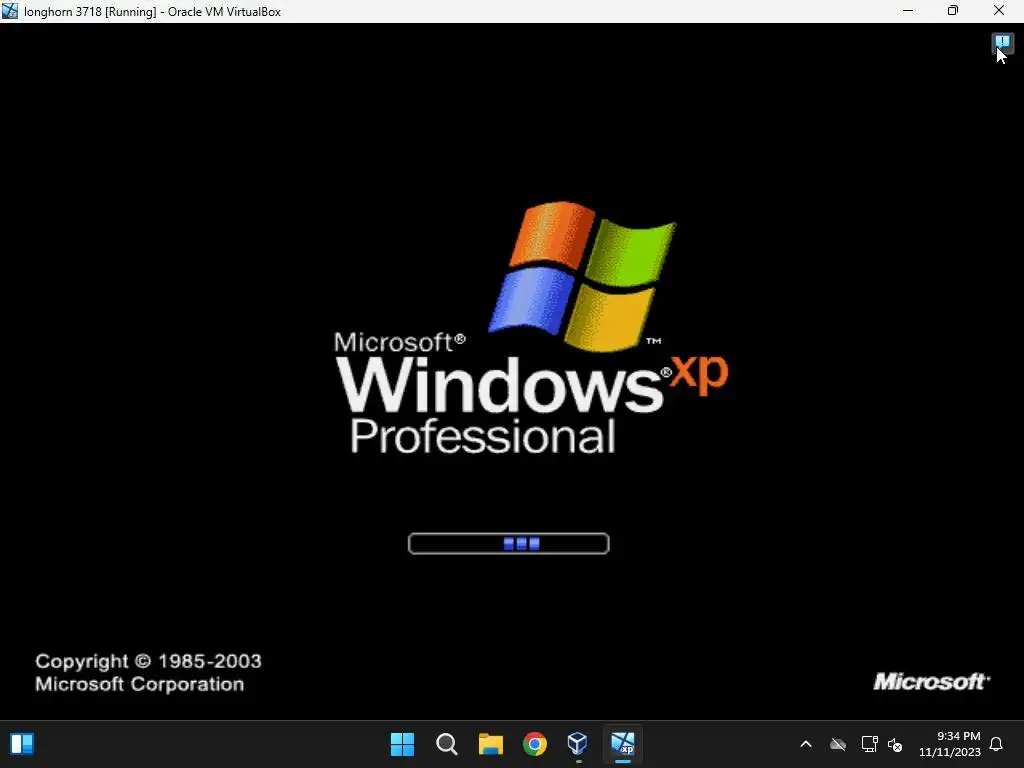Image resolution: width=1024 pixels, height=768 pixels.
Task: Click the OneDrive cloud tray icon
Action: [838, 744]
